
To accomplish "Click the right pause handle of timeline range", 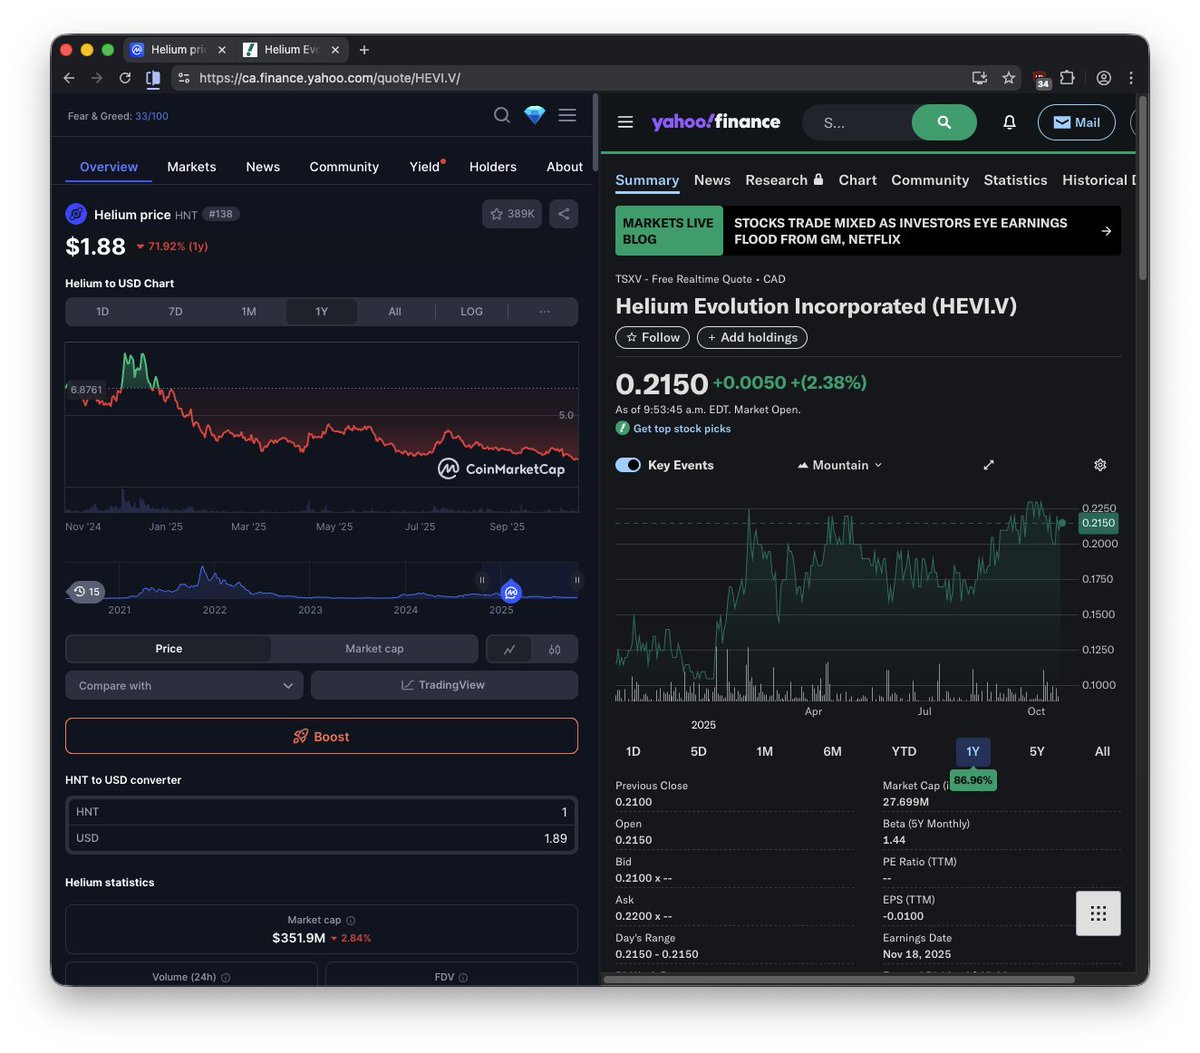I will tap(577, 580).
